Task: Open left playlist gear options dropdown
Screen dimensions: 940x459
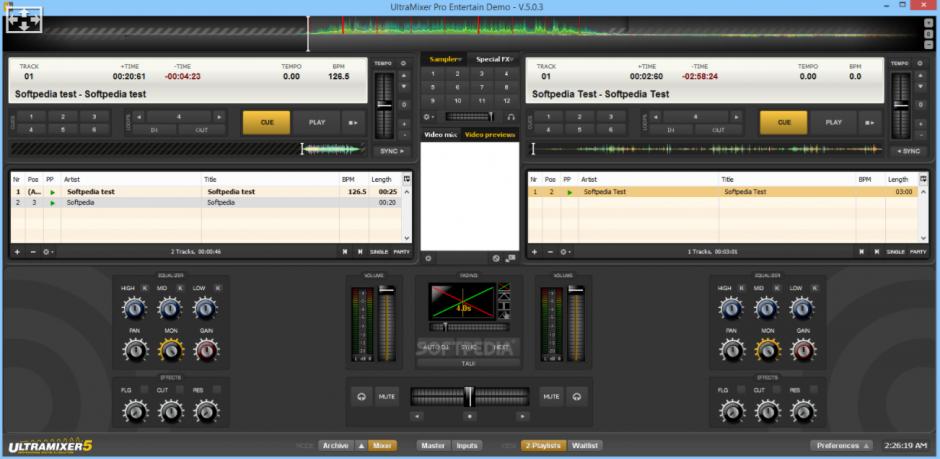Action: pyautogui.click(x=49, y=252)
